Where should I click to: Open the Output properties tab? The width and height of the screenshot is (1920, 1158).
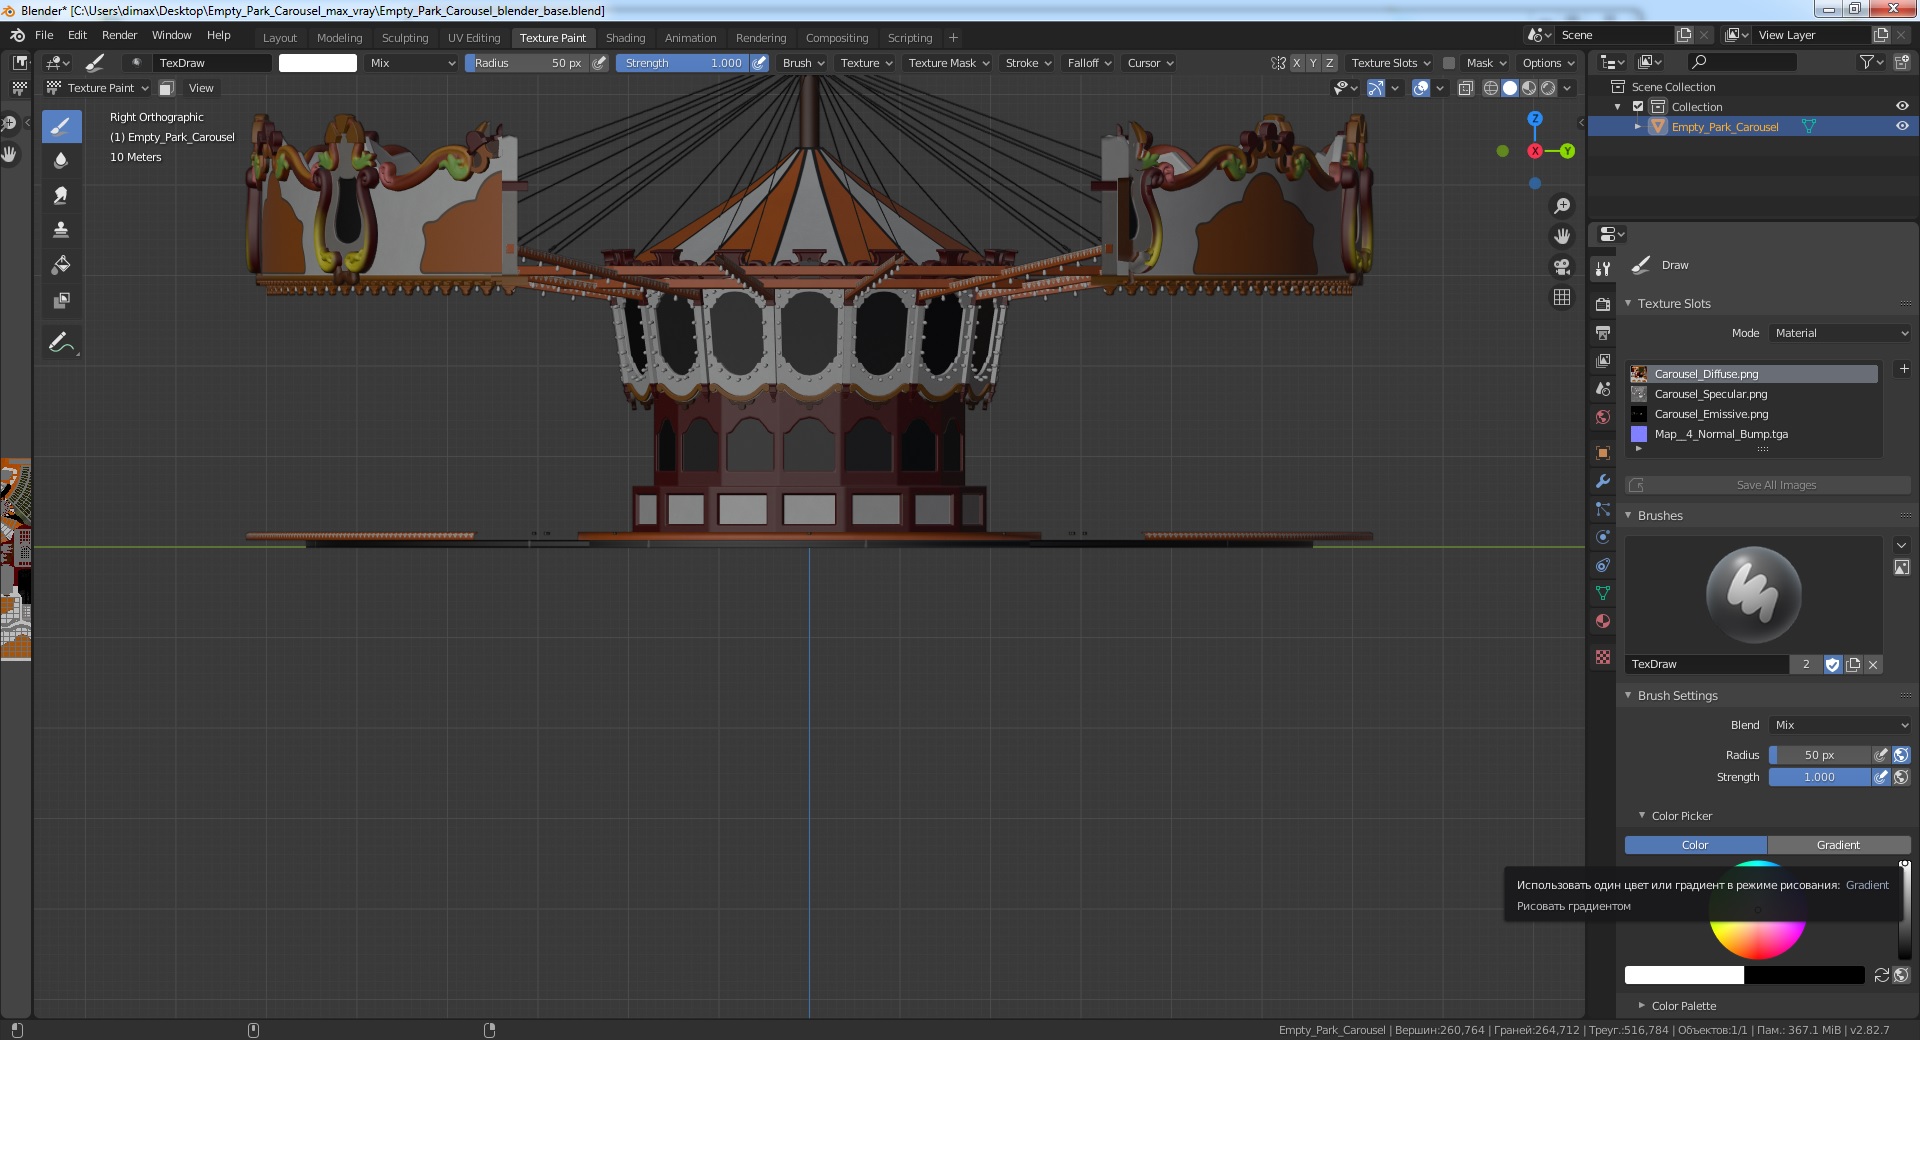(x=1603, y=332)
